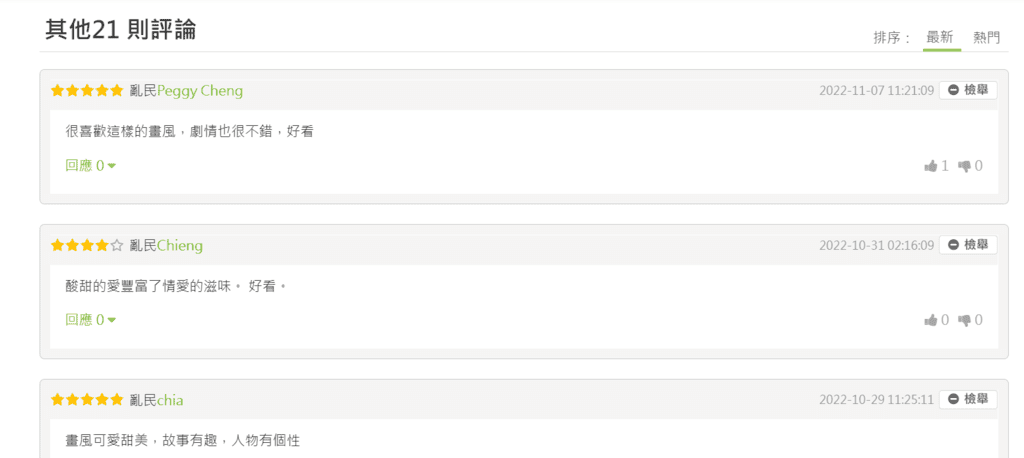Open Chieng's user profile link
This screenshot has width=1024, height=458.
(x=180, y=246)
